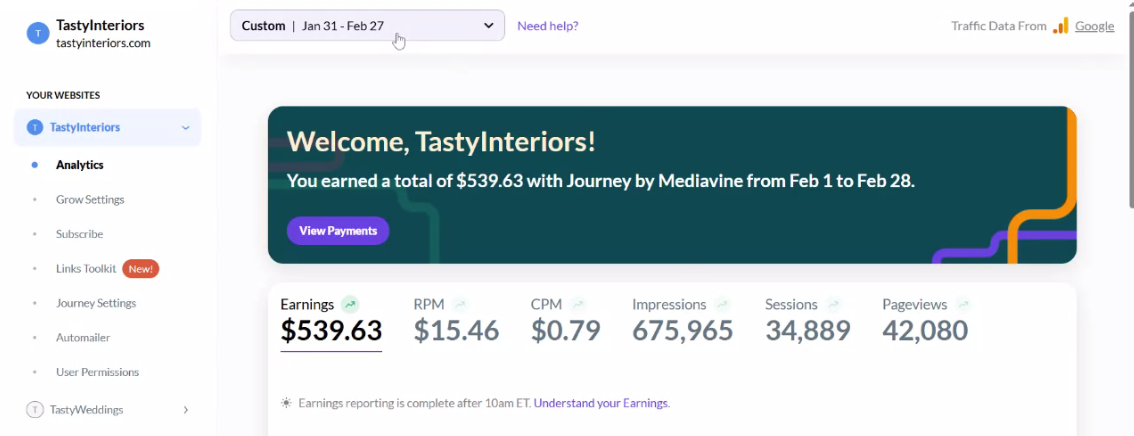Click the T icon in TastyInteriors sidebar row
The image size is (1134, 436).
coord(35,127)
